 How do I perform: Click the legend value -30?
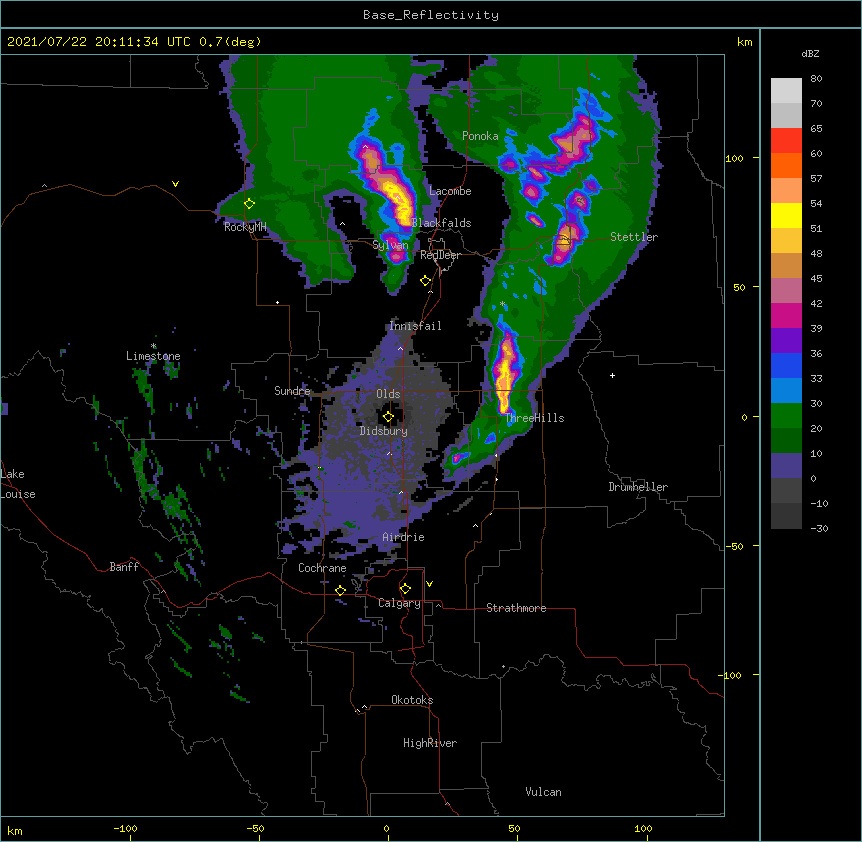click(x=819, y=529)
